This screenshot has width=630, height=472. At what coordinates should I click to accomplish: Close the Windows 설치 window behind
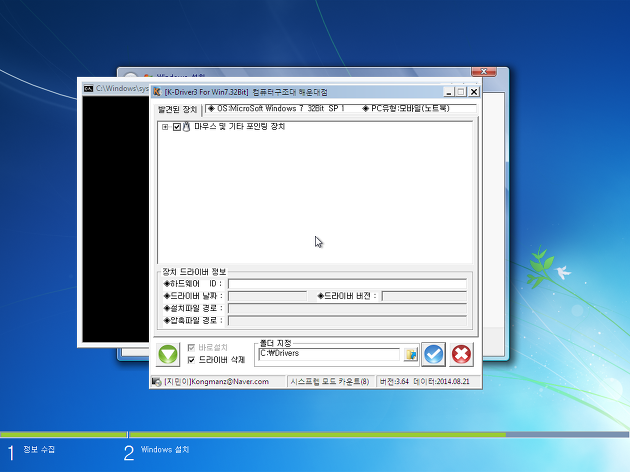pyautogui.click(x=484, y=72)
